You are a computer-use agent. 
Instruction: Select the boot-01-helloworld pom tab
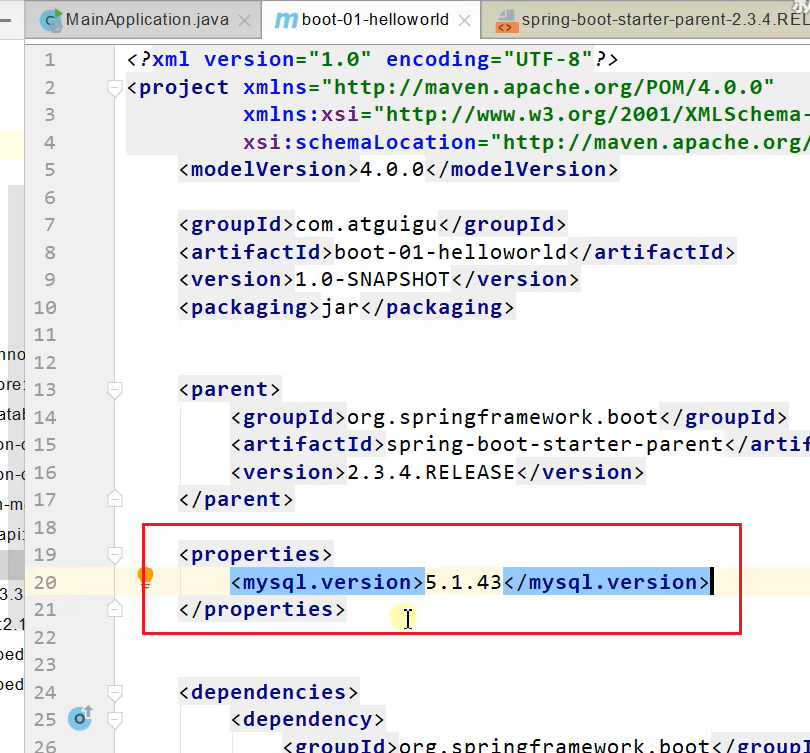pos(375,20)
